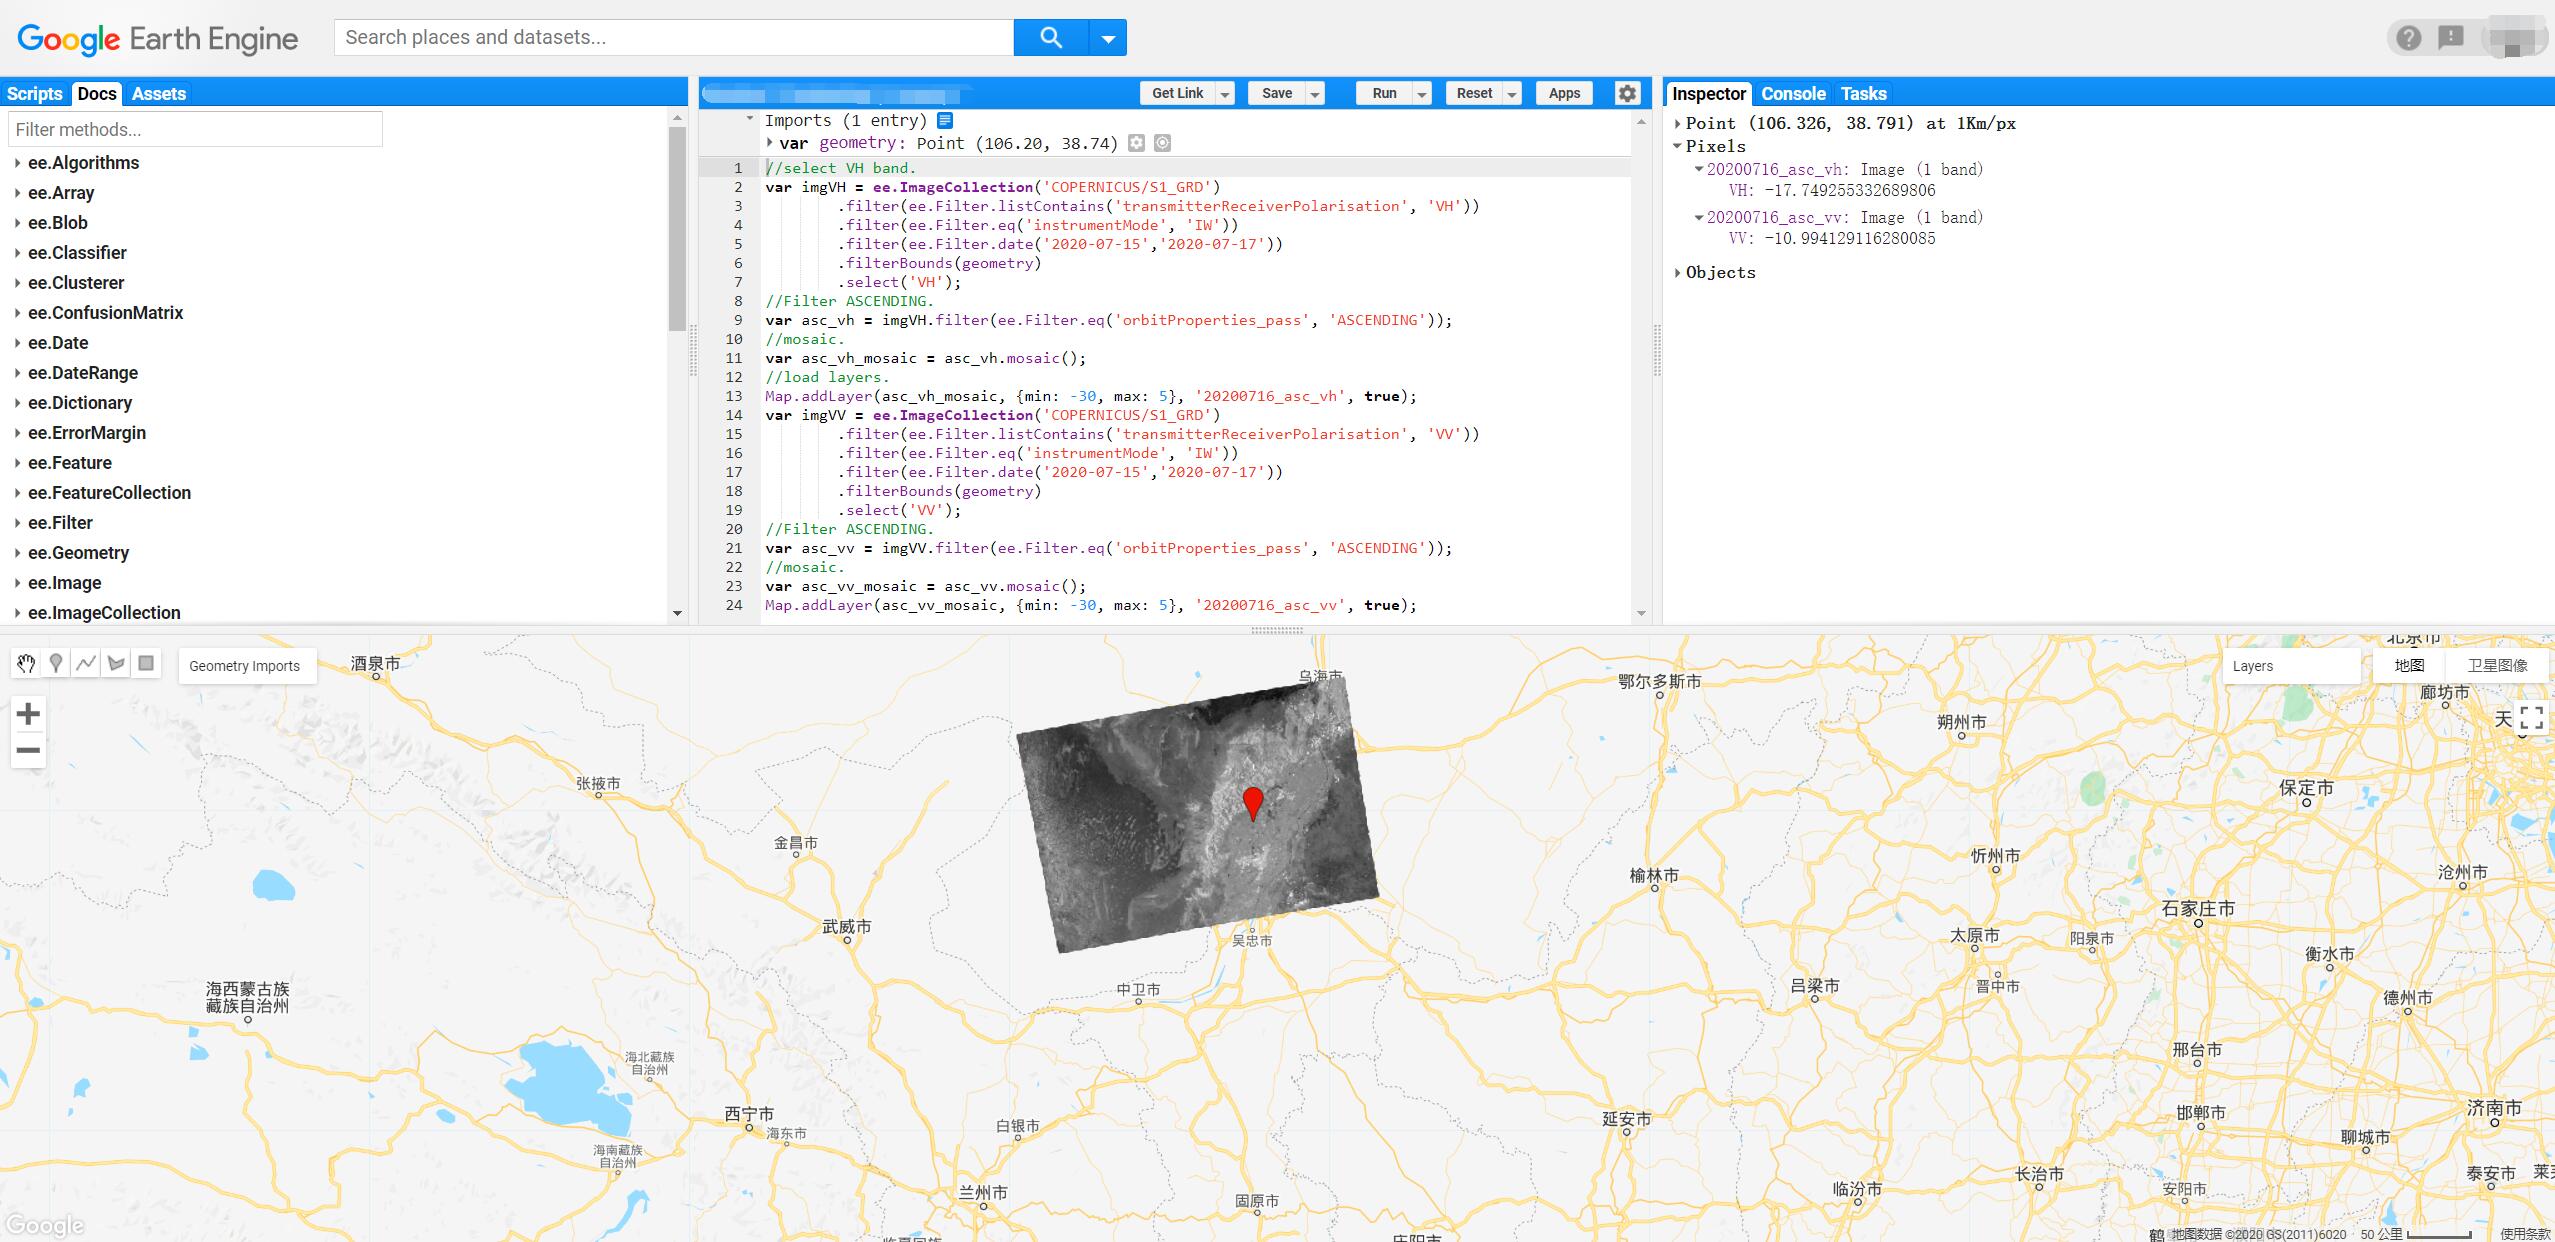Image resolution: width=2555 pixels, height=1242 pixels.
Task: Toggle the Docs panel tab
Action: [x=98, y=93]
